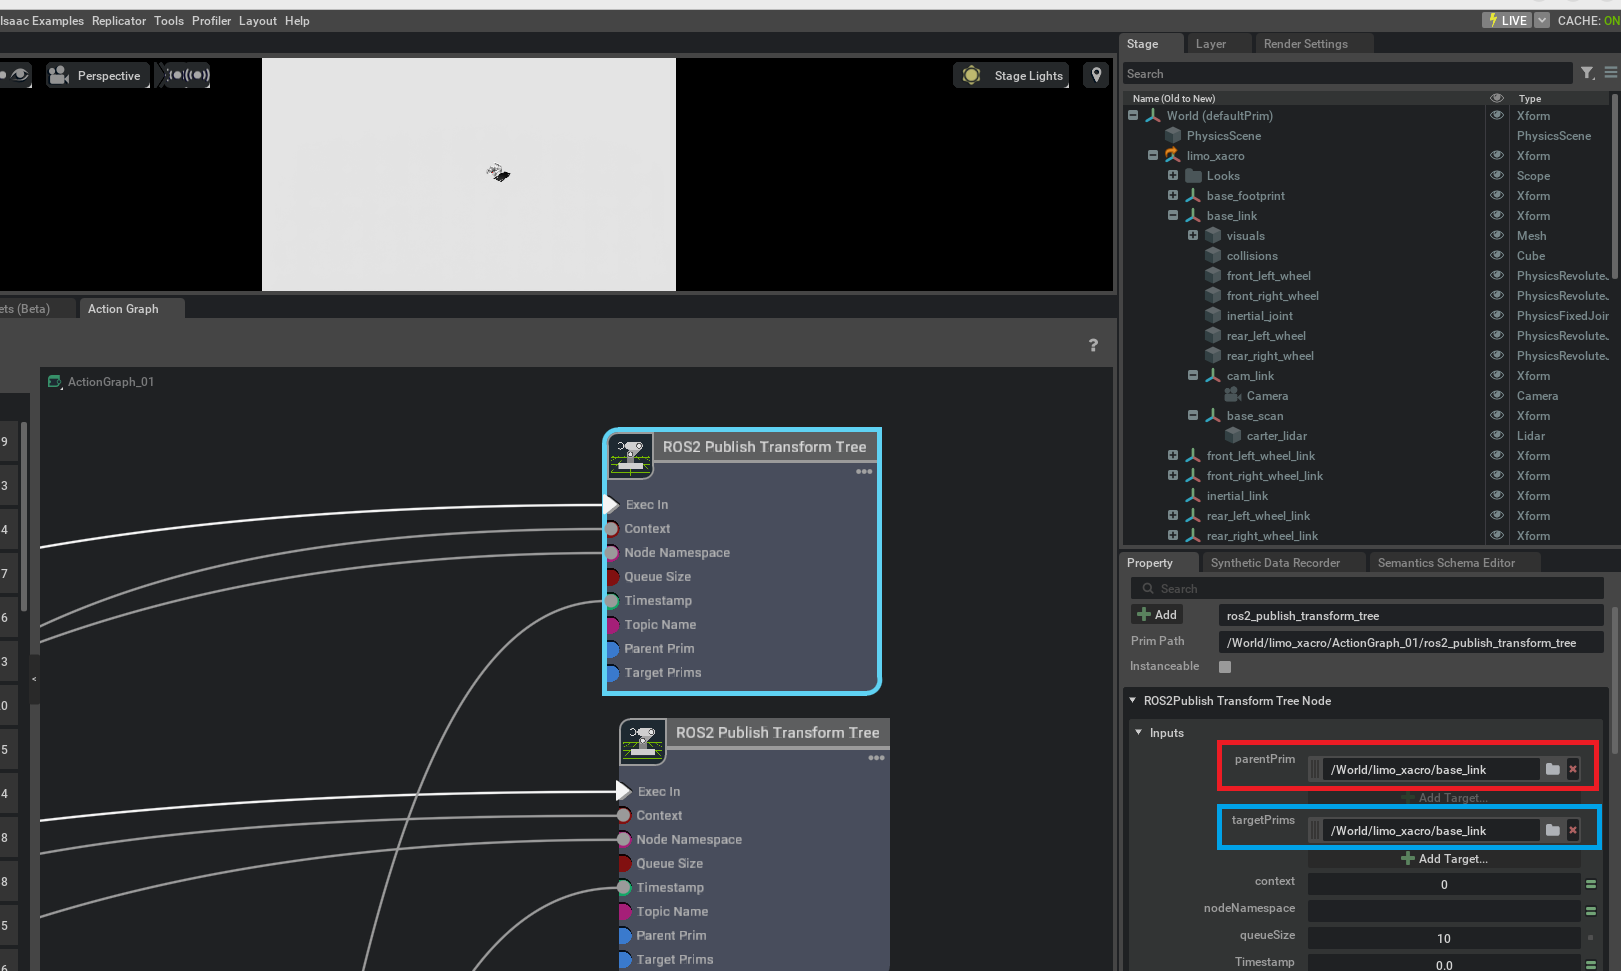
Task: Click the Stage panel search field
Action: (x=1347, y=74)
